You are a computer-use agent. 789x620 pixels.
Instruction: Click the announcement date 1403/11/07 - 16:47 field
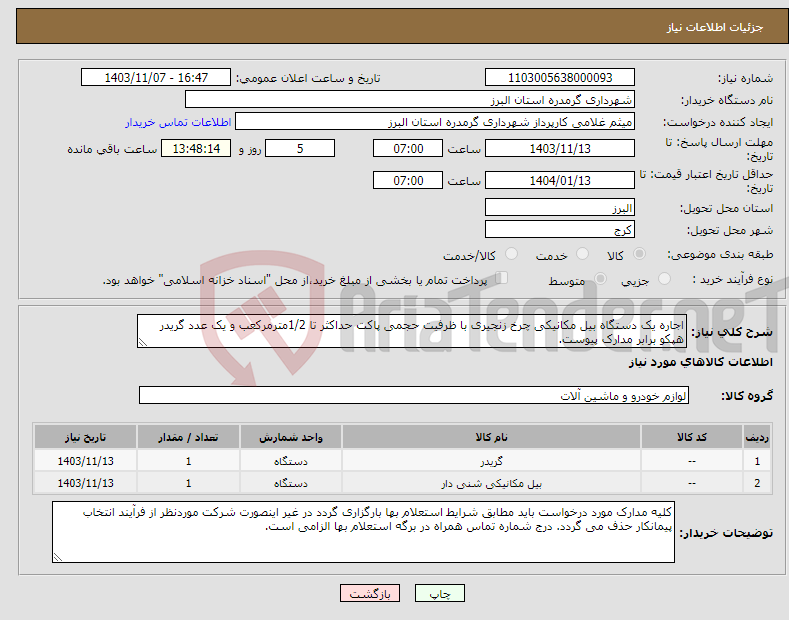(x=156, y=78)
